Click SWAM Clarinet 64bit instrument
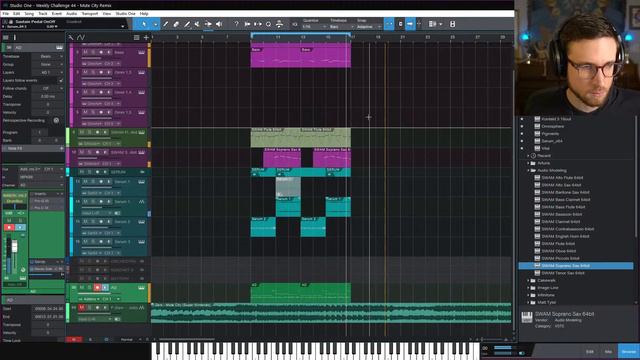Image resolution: width=640 pixels, height=360 pixels. tap(560, 222)
